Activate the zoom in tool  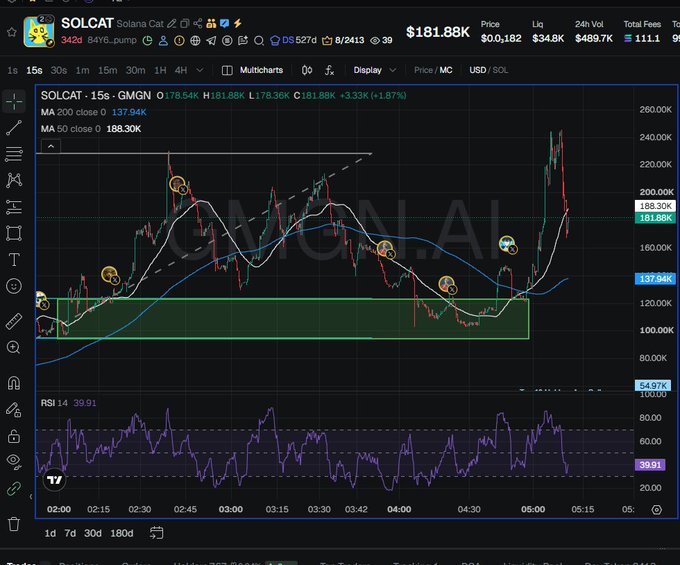click(14, 347)
